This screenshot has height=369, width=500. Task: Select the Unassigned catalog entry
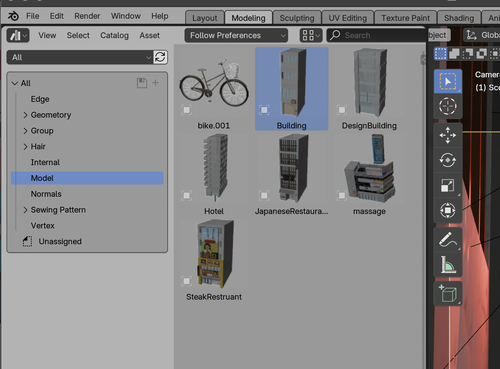tap(60, 241)
